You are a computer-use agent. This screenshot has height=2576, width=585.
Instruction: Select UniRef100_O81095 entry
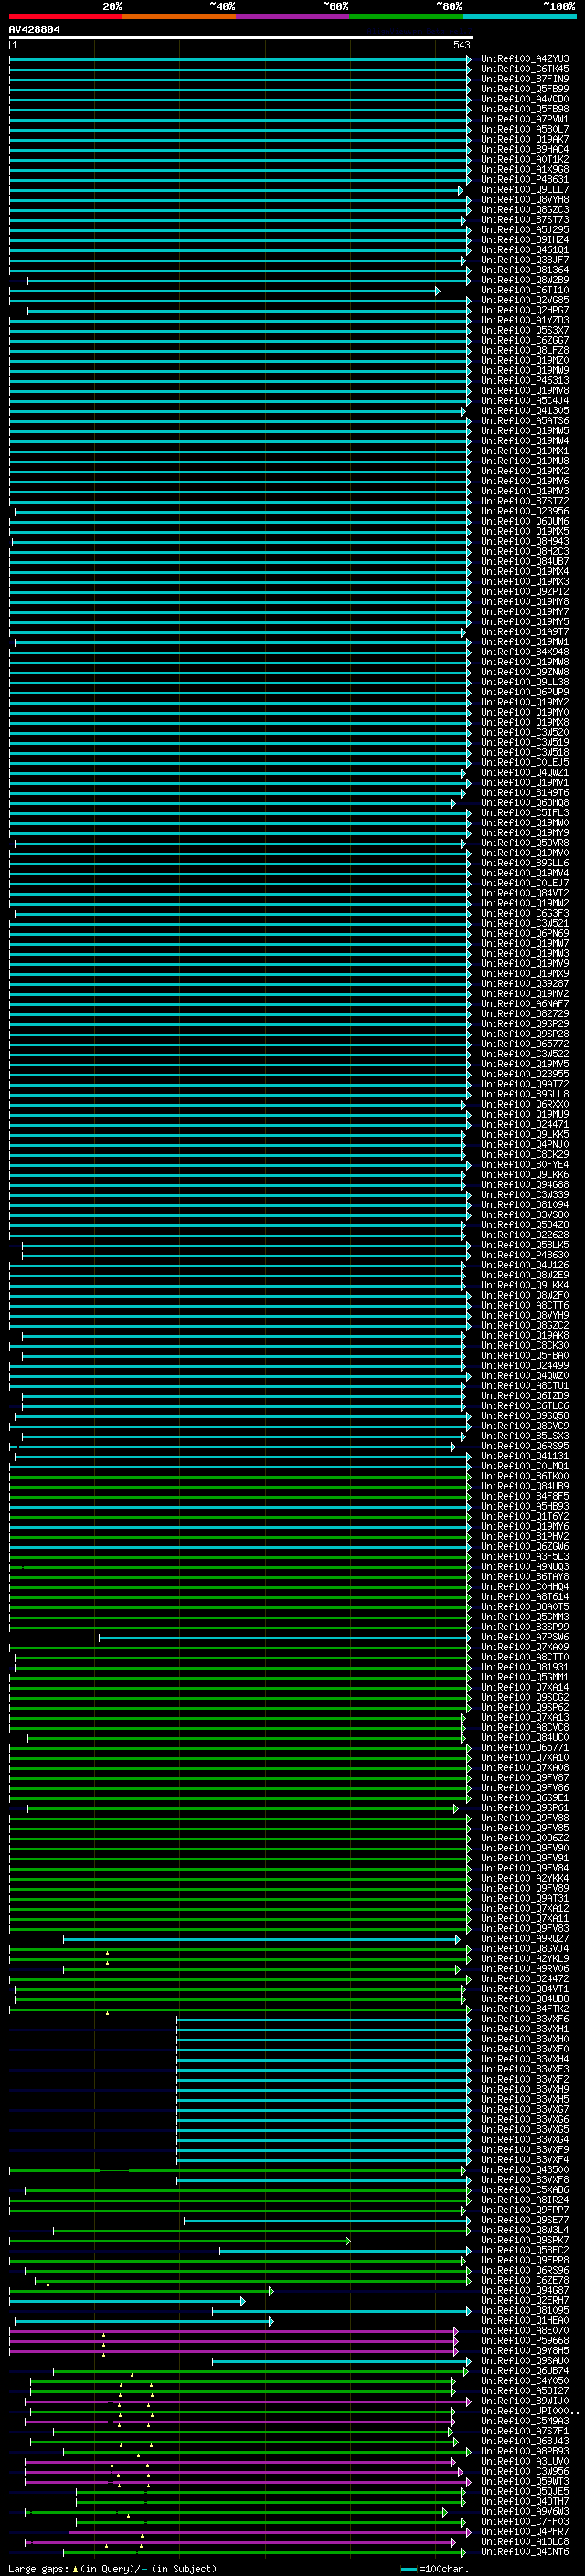pos(525,2310)
